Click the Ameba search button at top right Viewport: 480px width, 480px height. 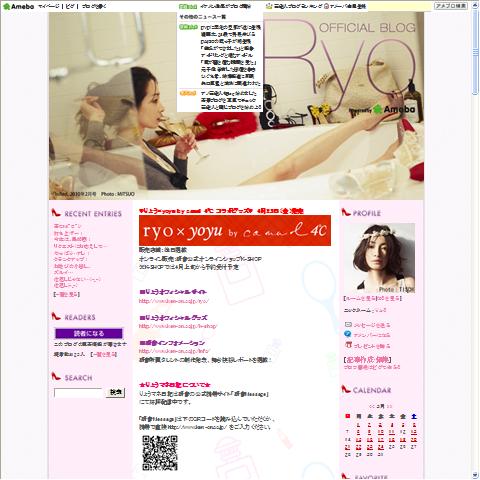click(451, 6)
